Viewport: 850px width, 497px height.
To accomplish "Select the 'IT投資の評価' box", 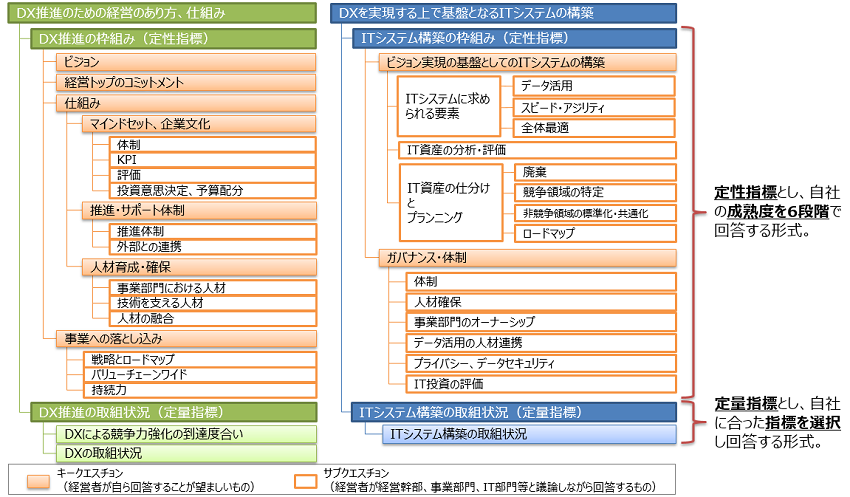I will point(541,384).
